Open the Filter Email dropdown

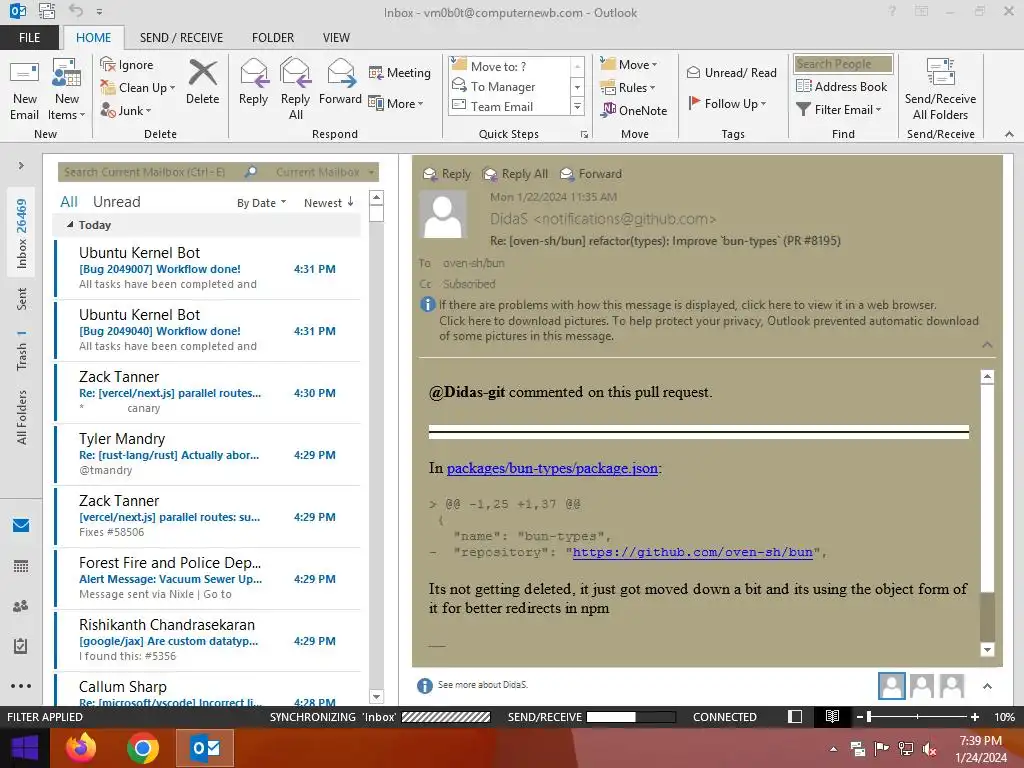[x=839, y=110]
